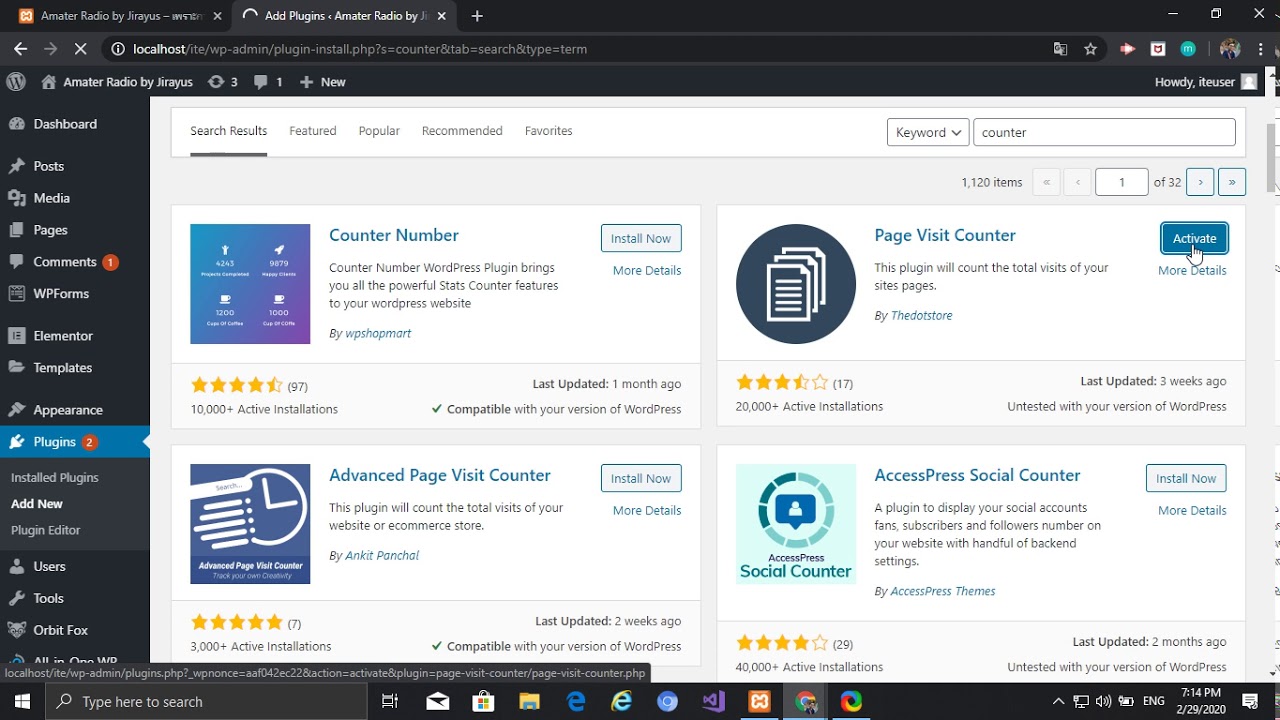1280x720 pixels.
Task: Click the Page Visit Counter icon thumbnail
Action: 796,284
